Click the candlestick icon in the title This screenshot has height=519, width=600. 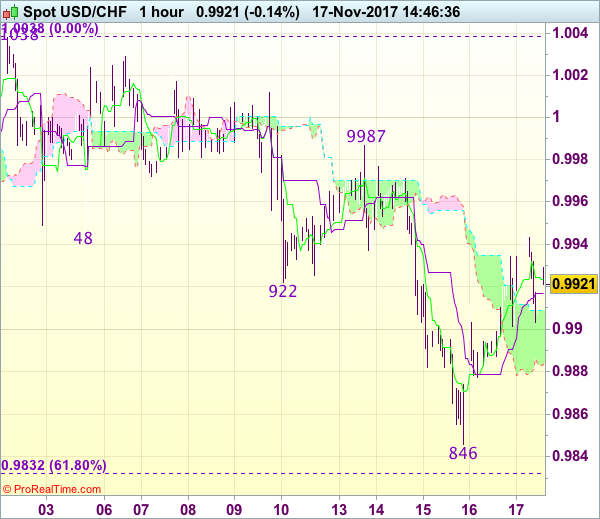pyautogui.click(x=10, y=12)
